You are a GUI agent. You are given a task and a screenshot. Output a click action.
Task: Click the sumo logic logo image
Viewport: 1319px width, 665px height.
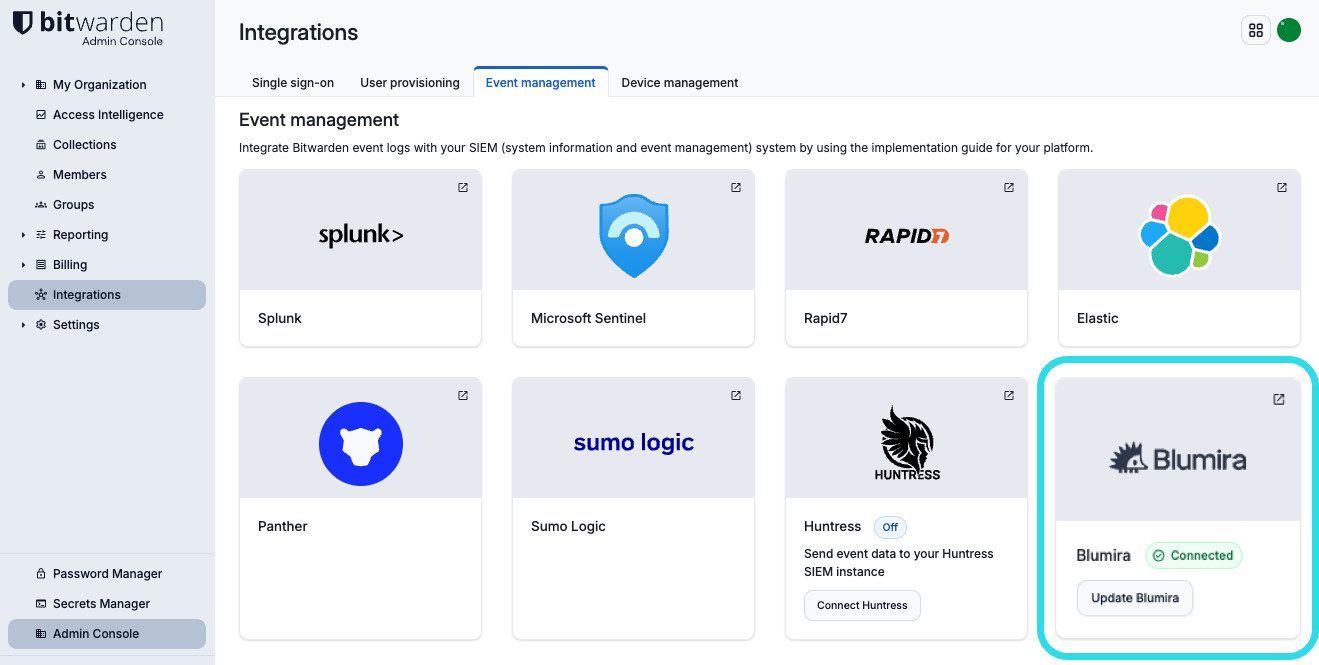(634, 443)
